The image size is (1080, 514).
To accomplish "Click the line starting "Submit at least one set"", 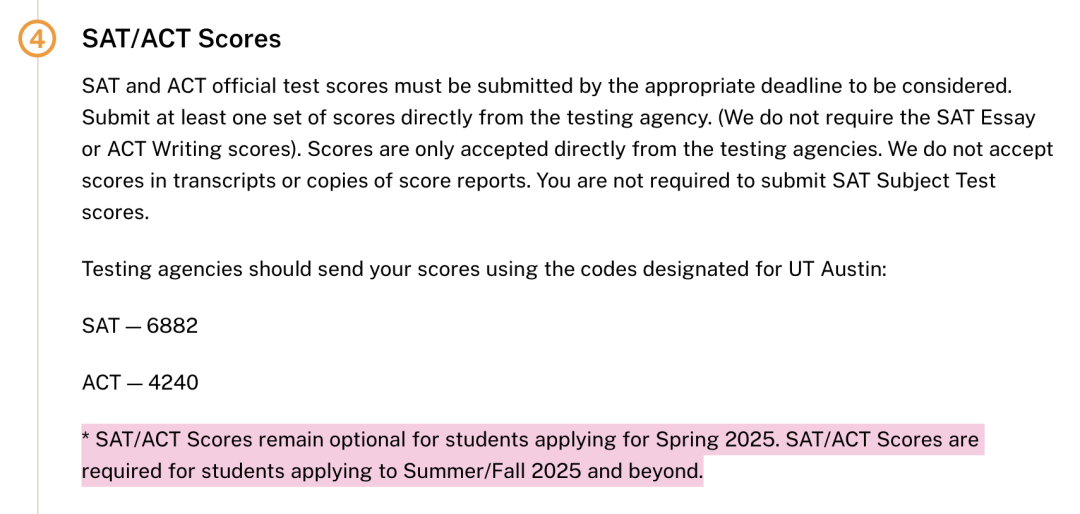I will click(559, 118).
